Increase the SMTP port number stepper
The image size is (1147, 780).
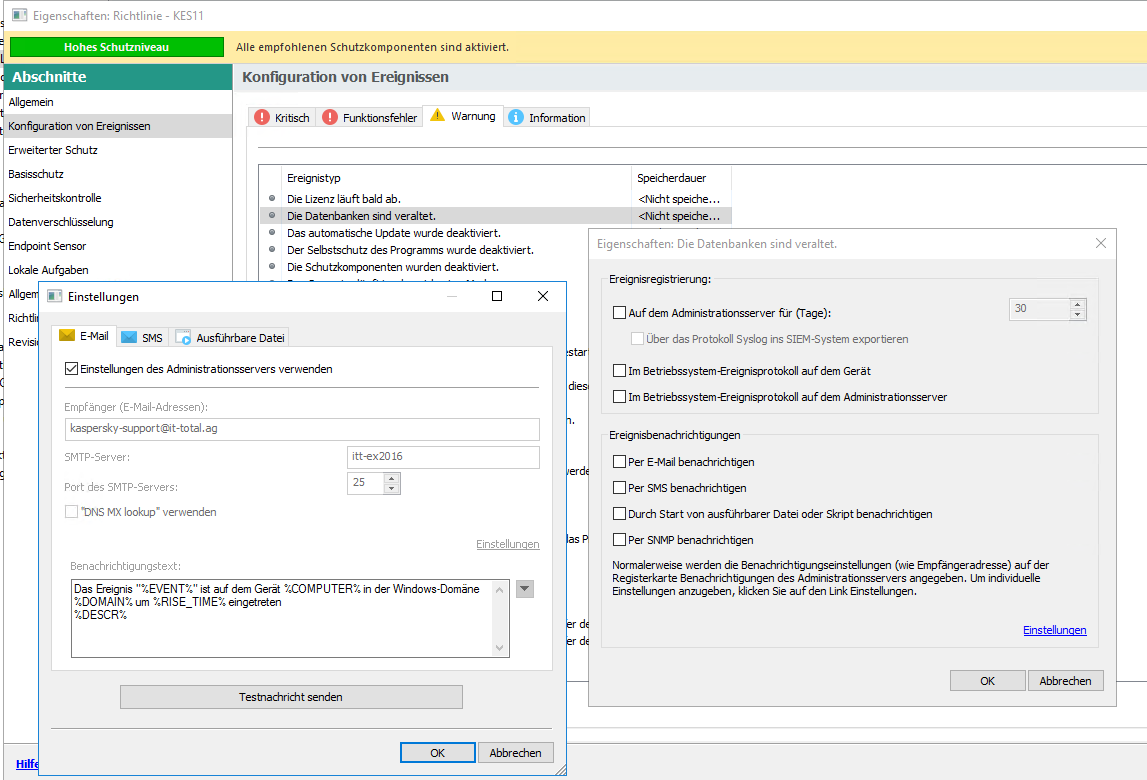391,478
